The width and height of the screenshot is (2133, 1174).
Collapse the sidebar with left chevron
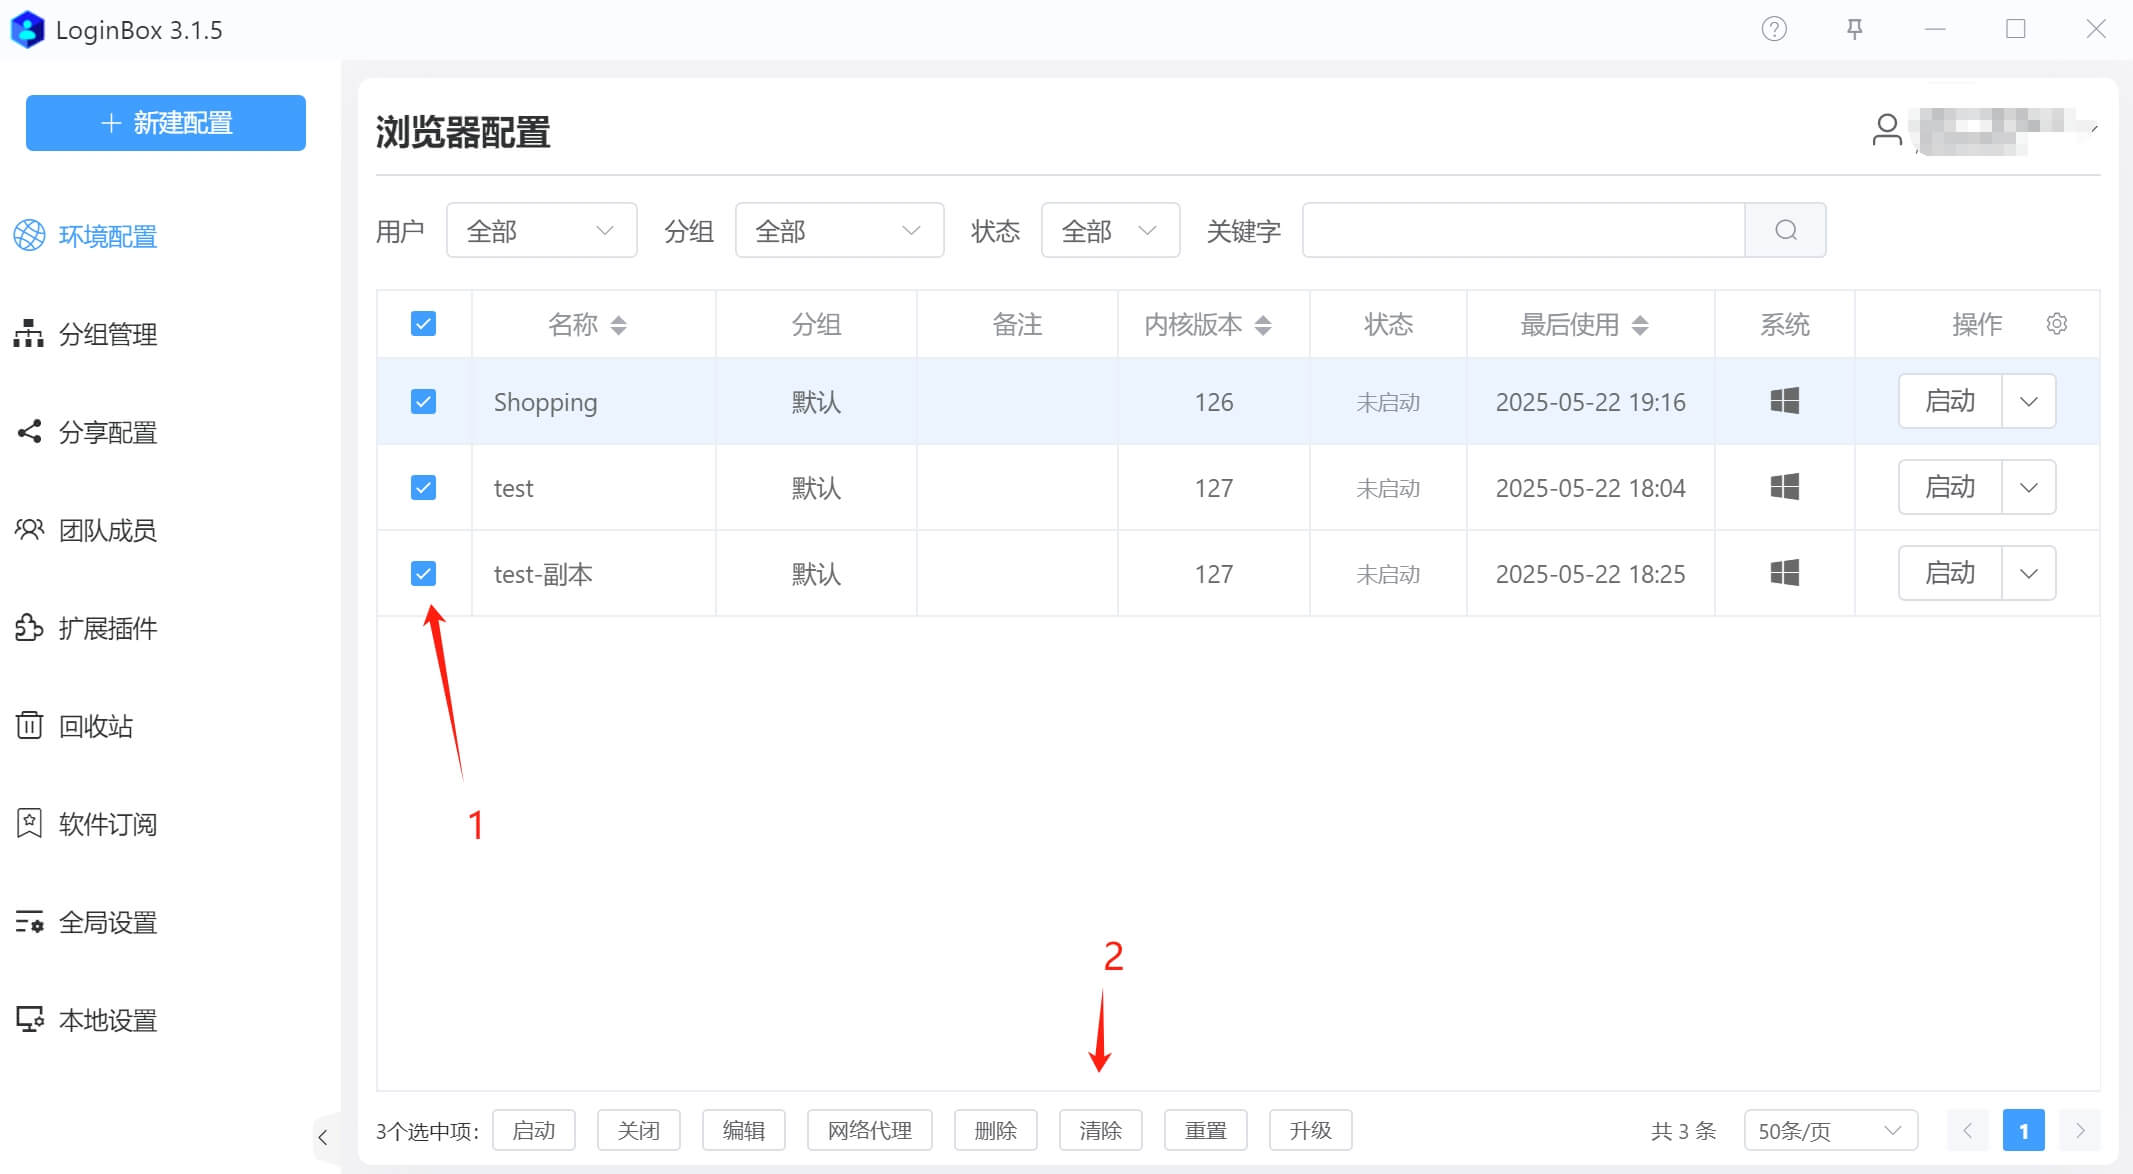[x=323, y=1137]
